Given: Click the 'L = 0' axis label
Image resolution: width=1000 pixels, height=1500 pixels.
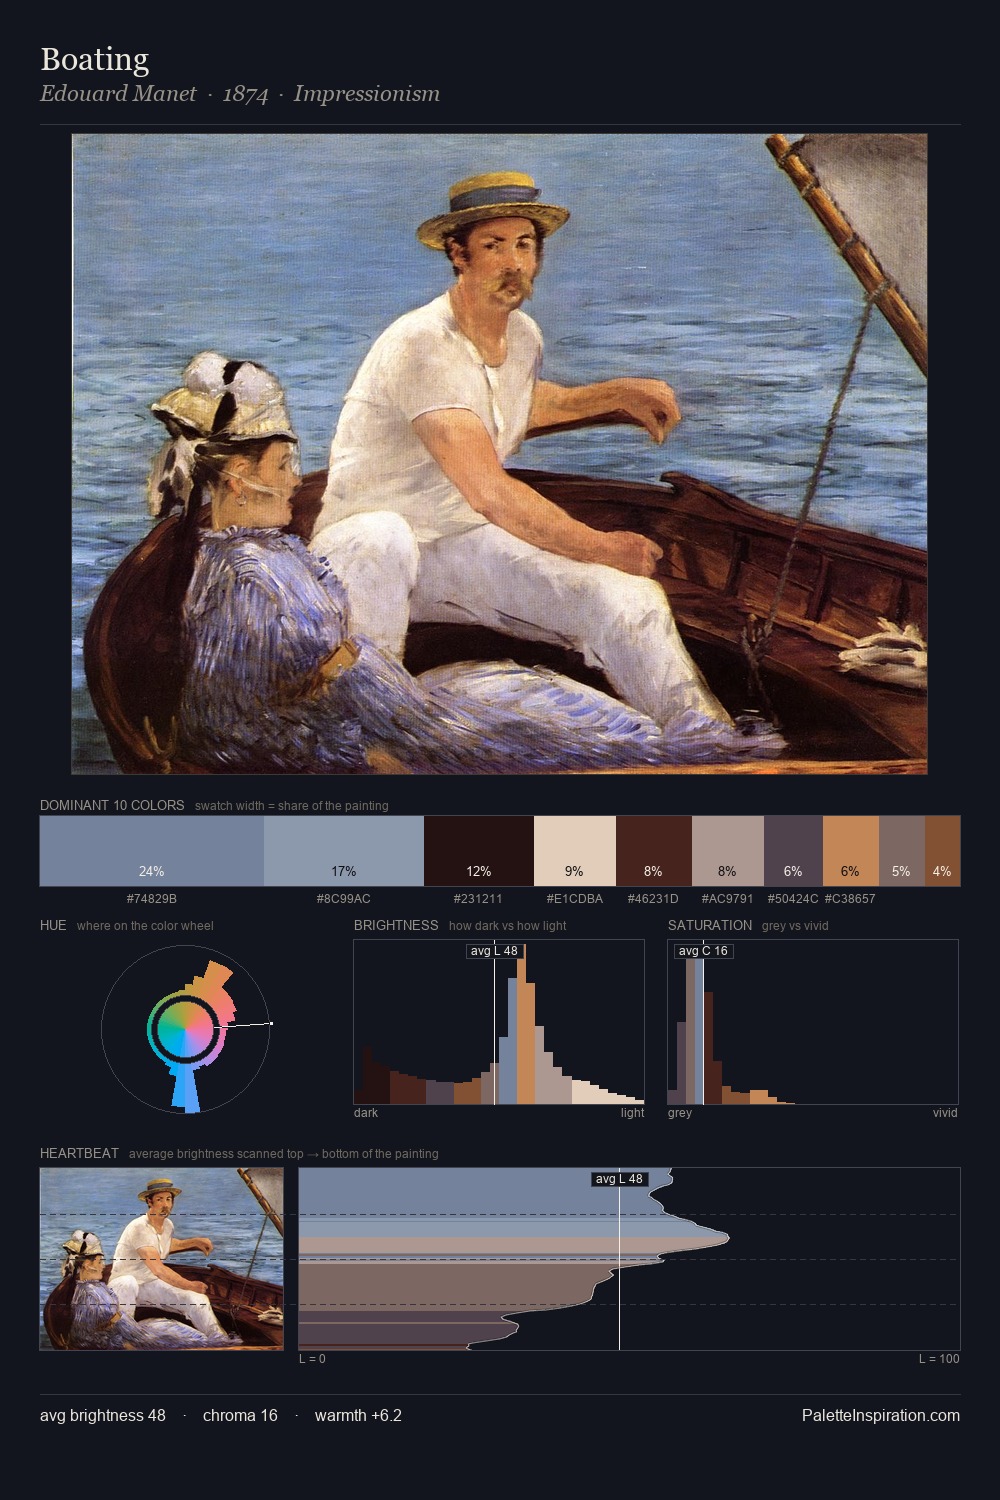Looking at the screenshot, I should [312, 1359].
